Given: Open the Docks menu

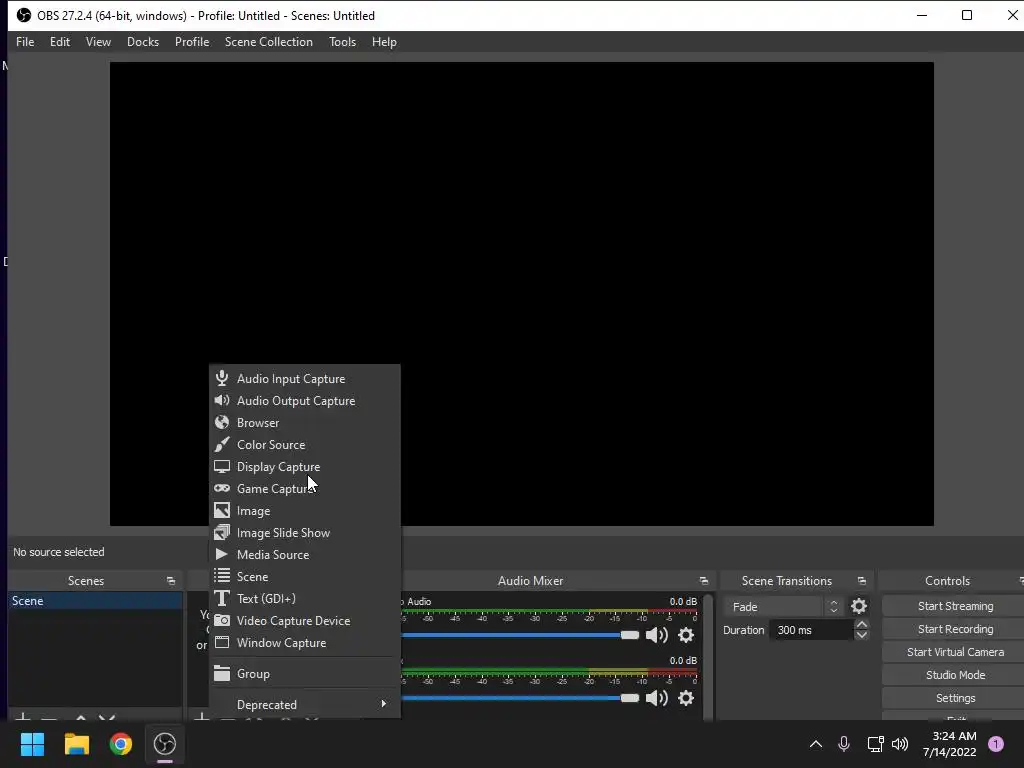Looking at the screenshot, I should 143,42.
